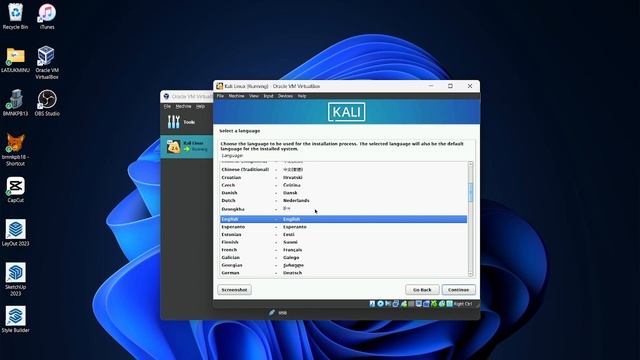Open the Devices menu

[x=285, y=96]
